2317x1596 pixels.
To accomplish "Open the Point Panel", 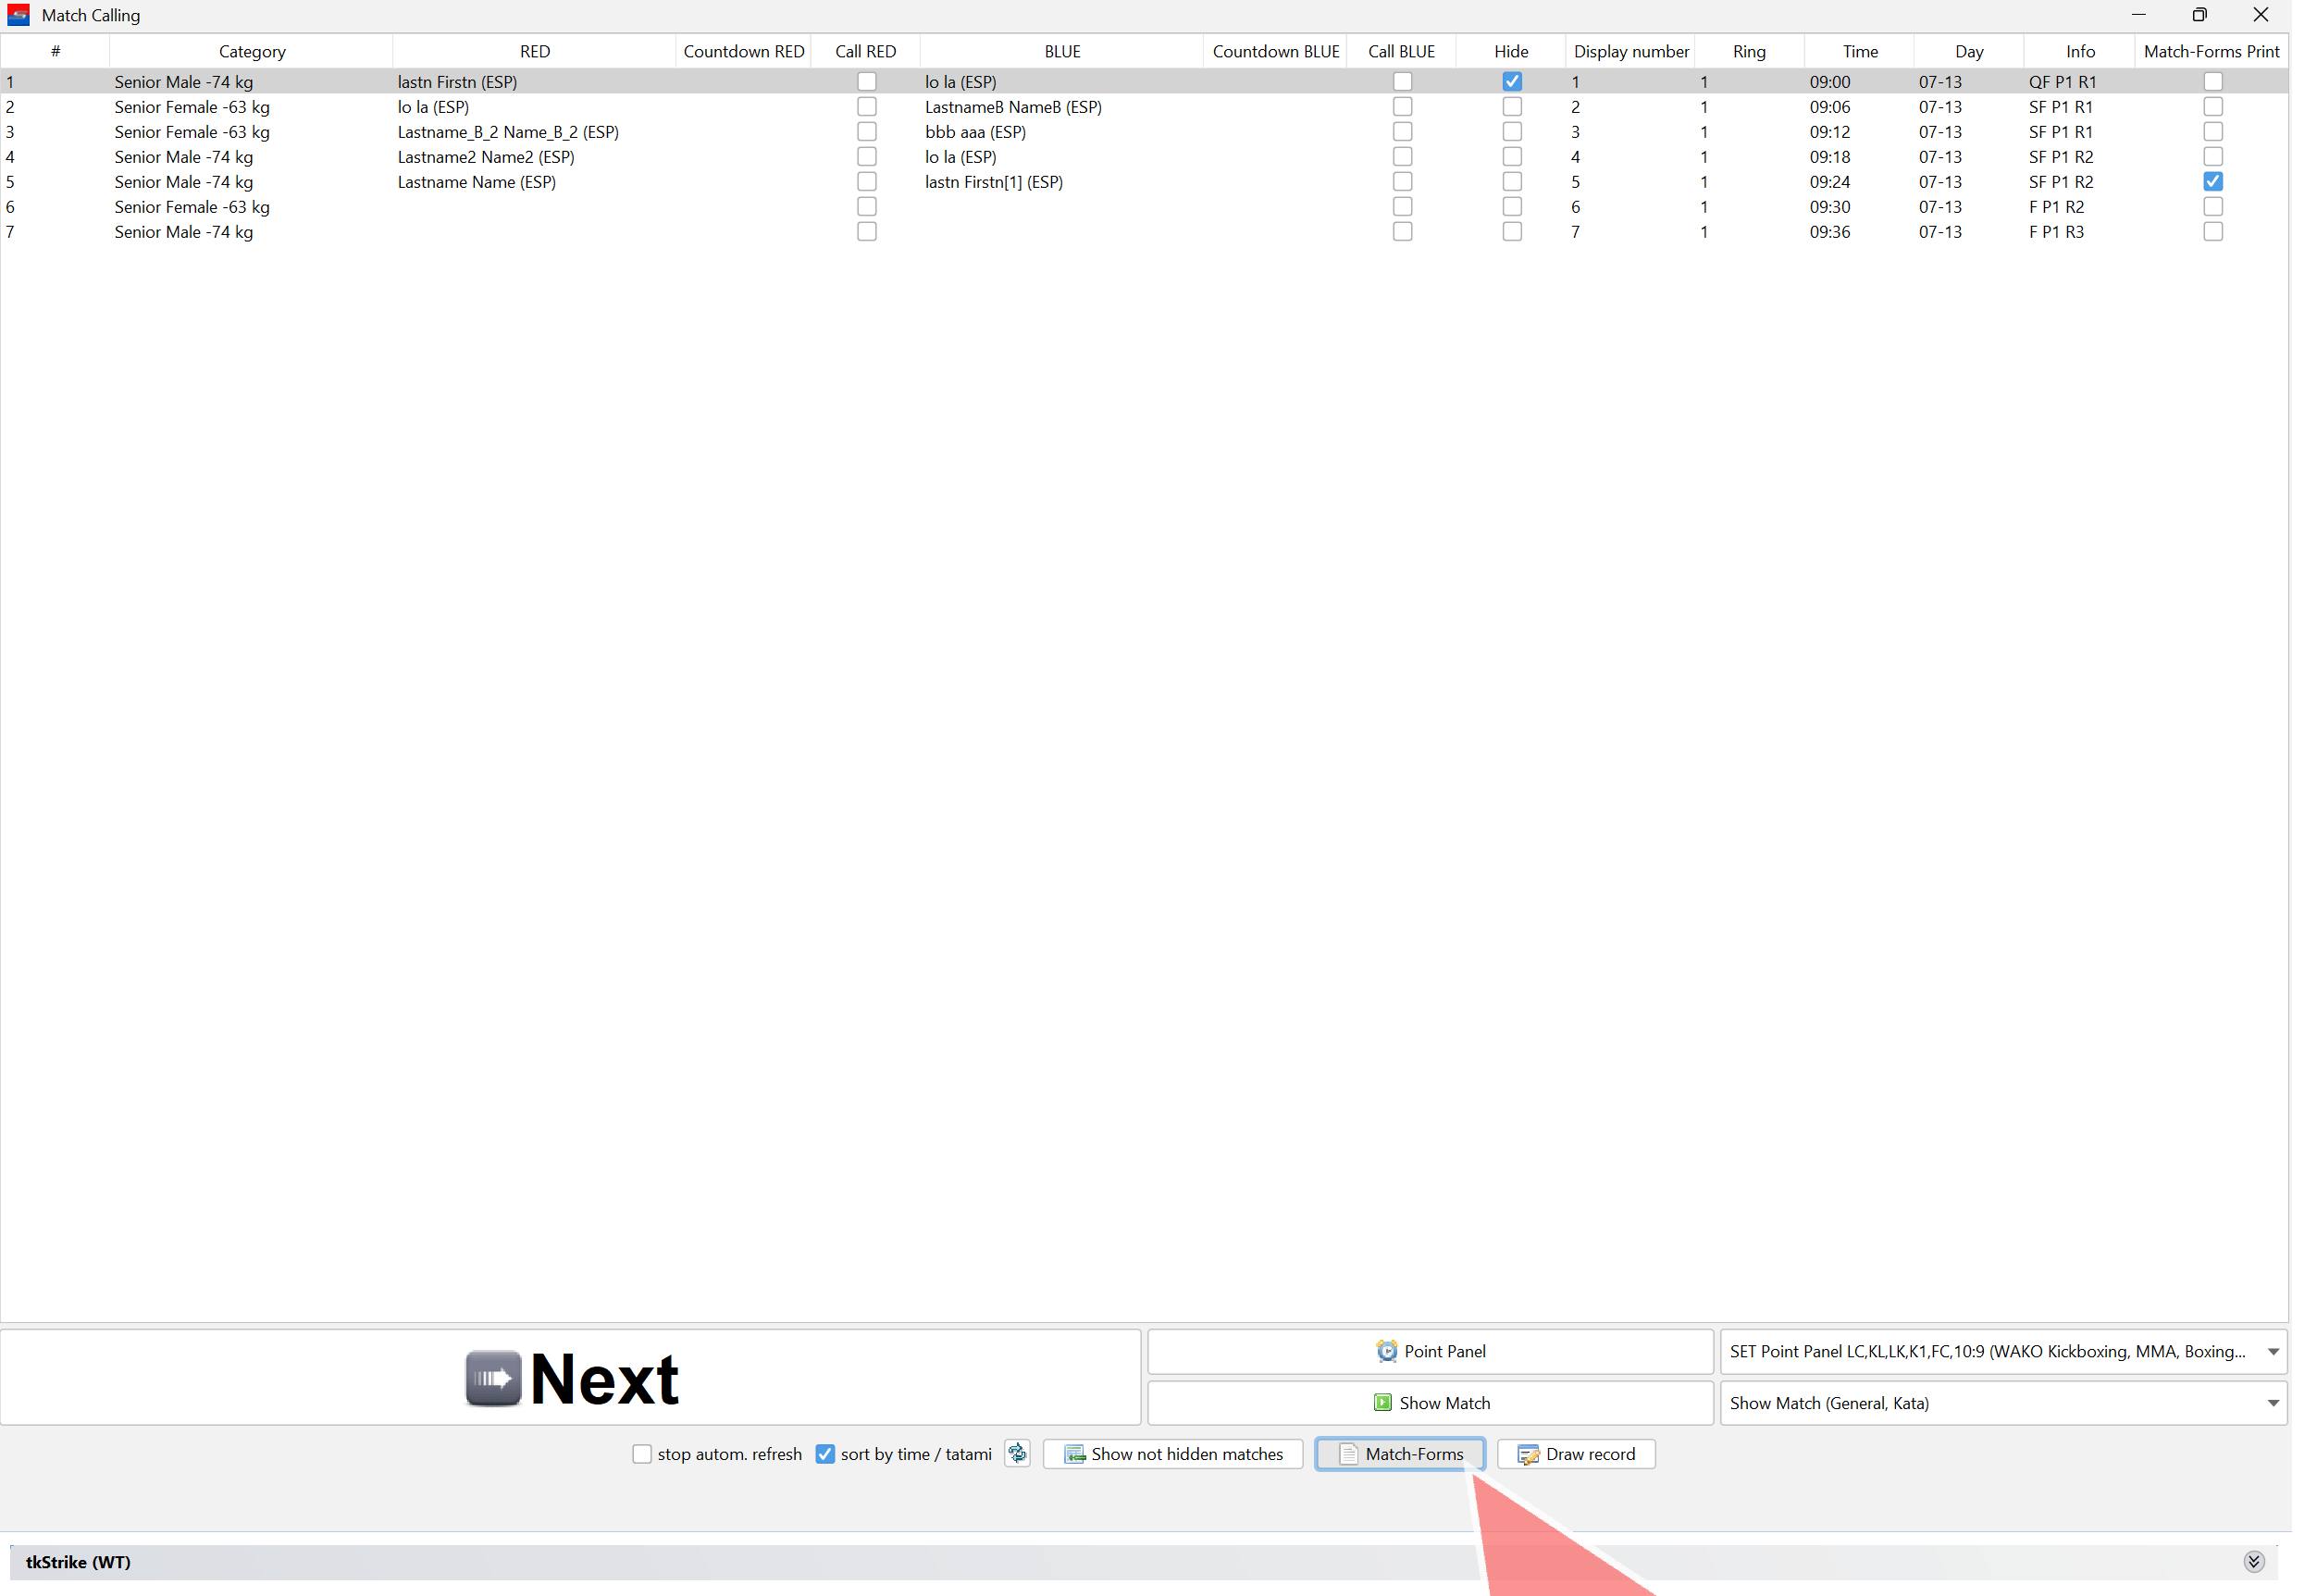I will [1430, 1351].
